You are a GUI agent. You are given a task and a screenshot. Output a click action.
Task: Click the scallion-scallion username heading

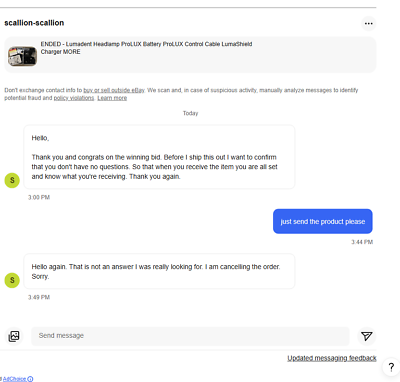coord(34,23)
